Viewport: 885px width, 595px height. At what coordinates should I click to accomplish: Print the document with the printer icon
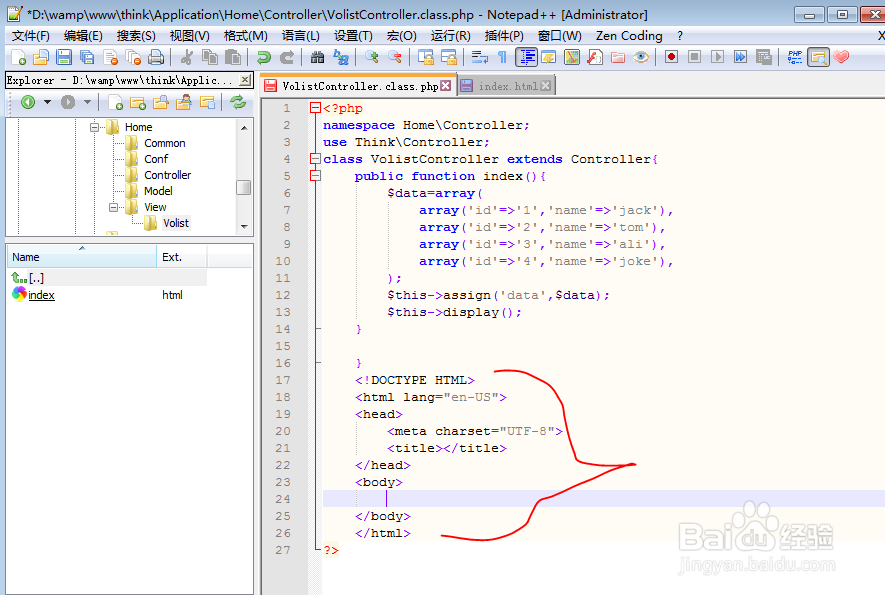pyautogui.click(x=156, y=57)
